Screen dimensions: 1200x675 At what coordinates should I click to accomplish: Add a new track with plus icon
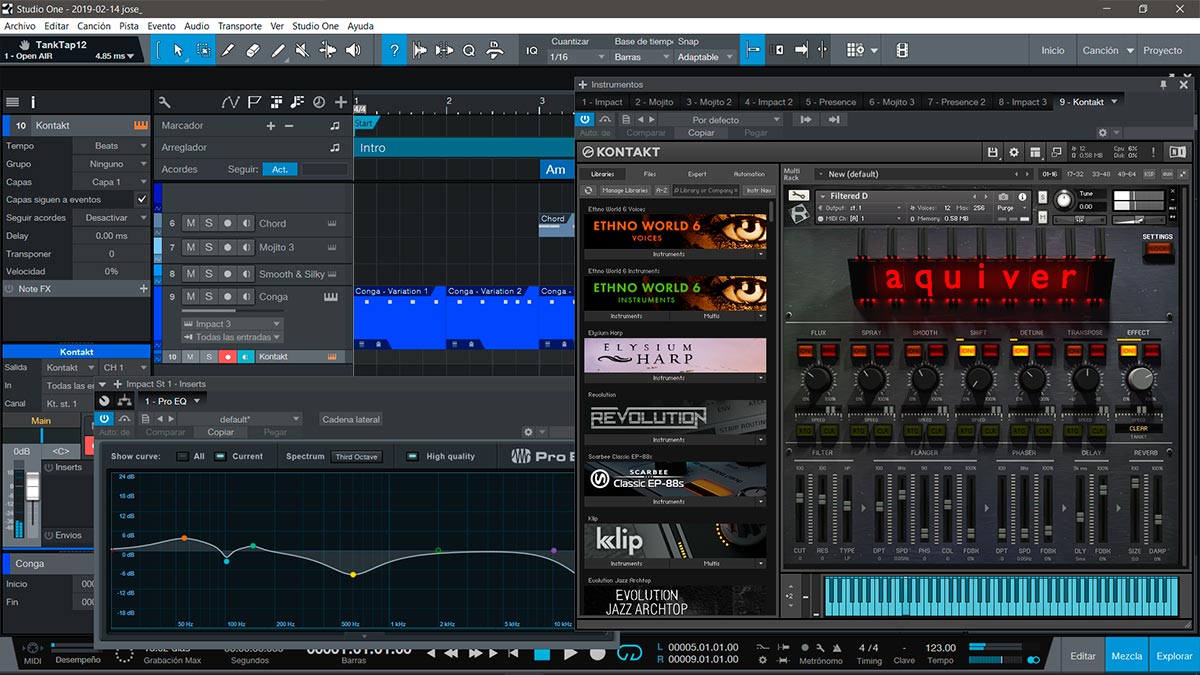click(x=341, y=102)
